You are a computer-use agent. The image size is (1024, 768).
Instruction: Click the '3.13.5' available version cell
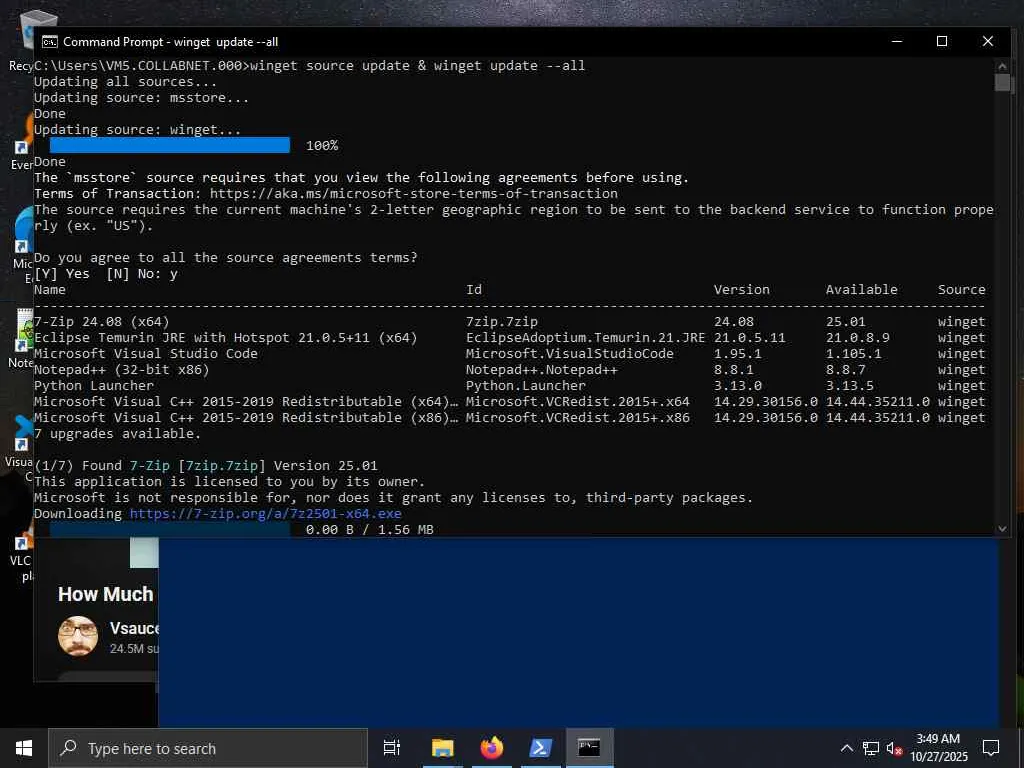coord(850,386)
